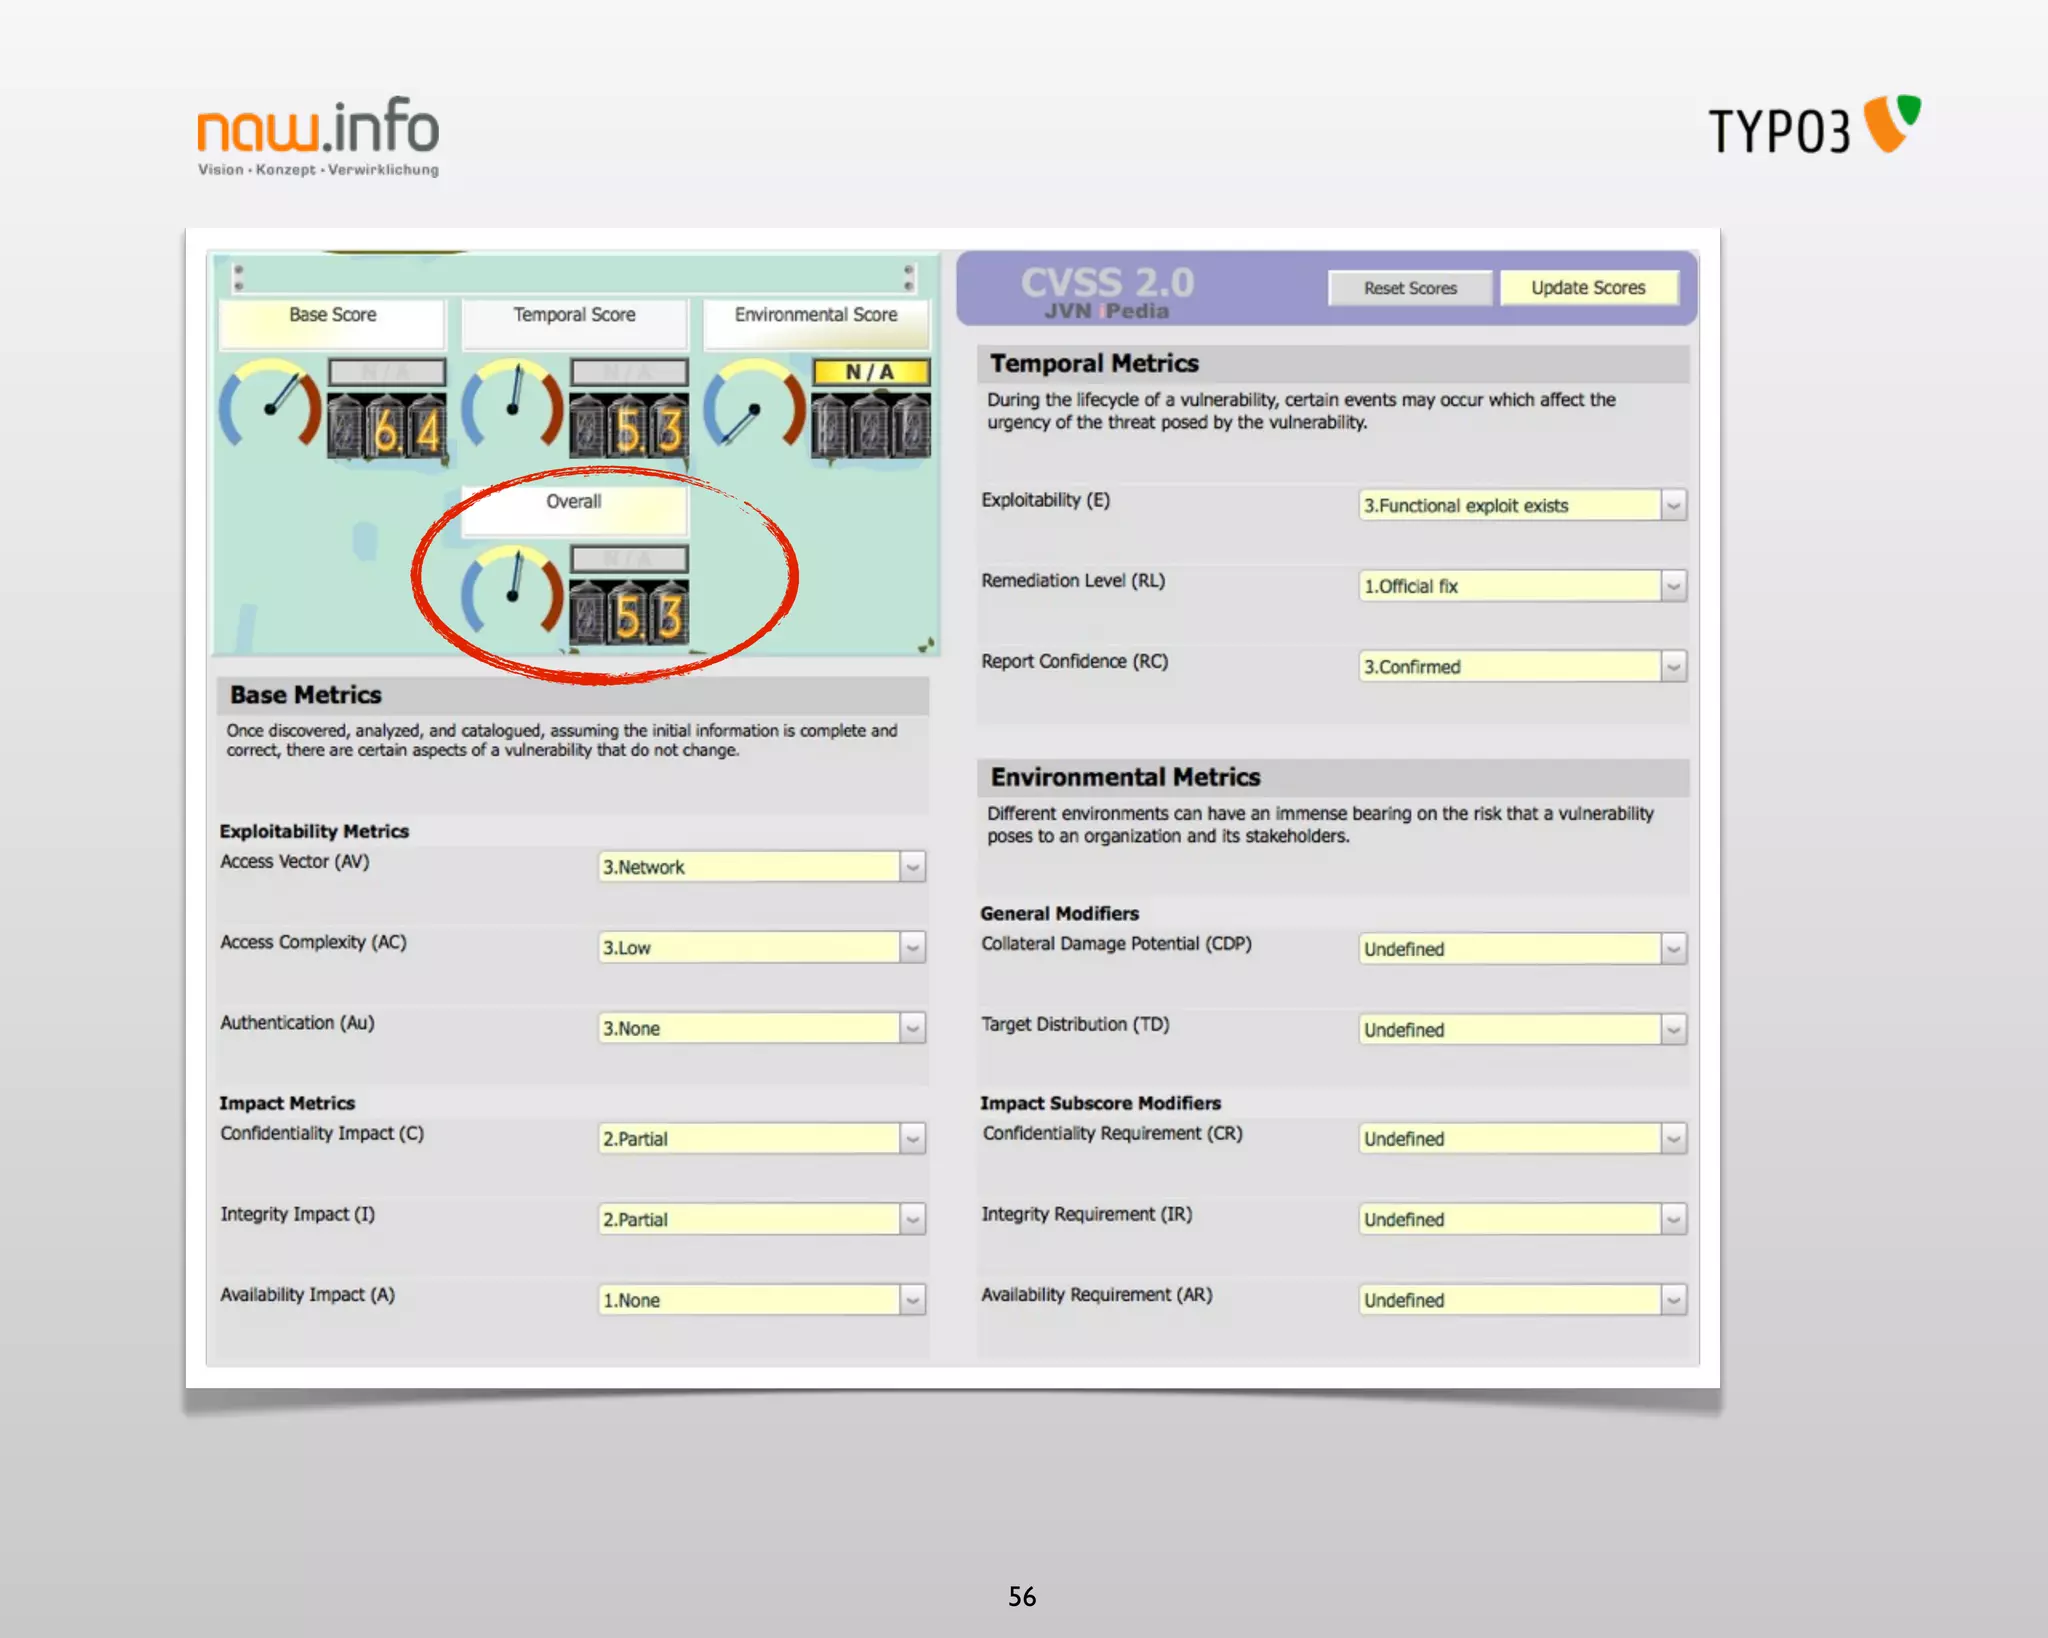Click the Overall 5.3 digit display

629,614
